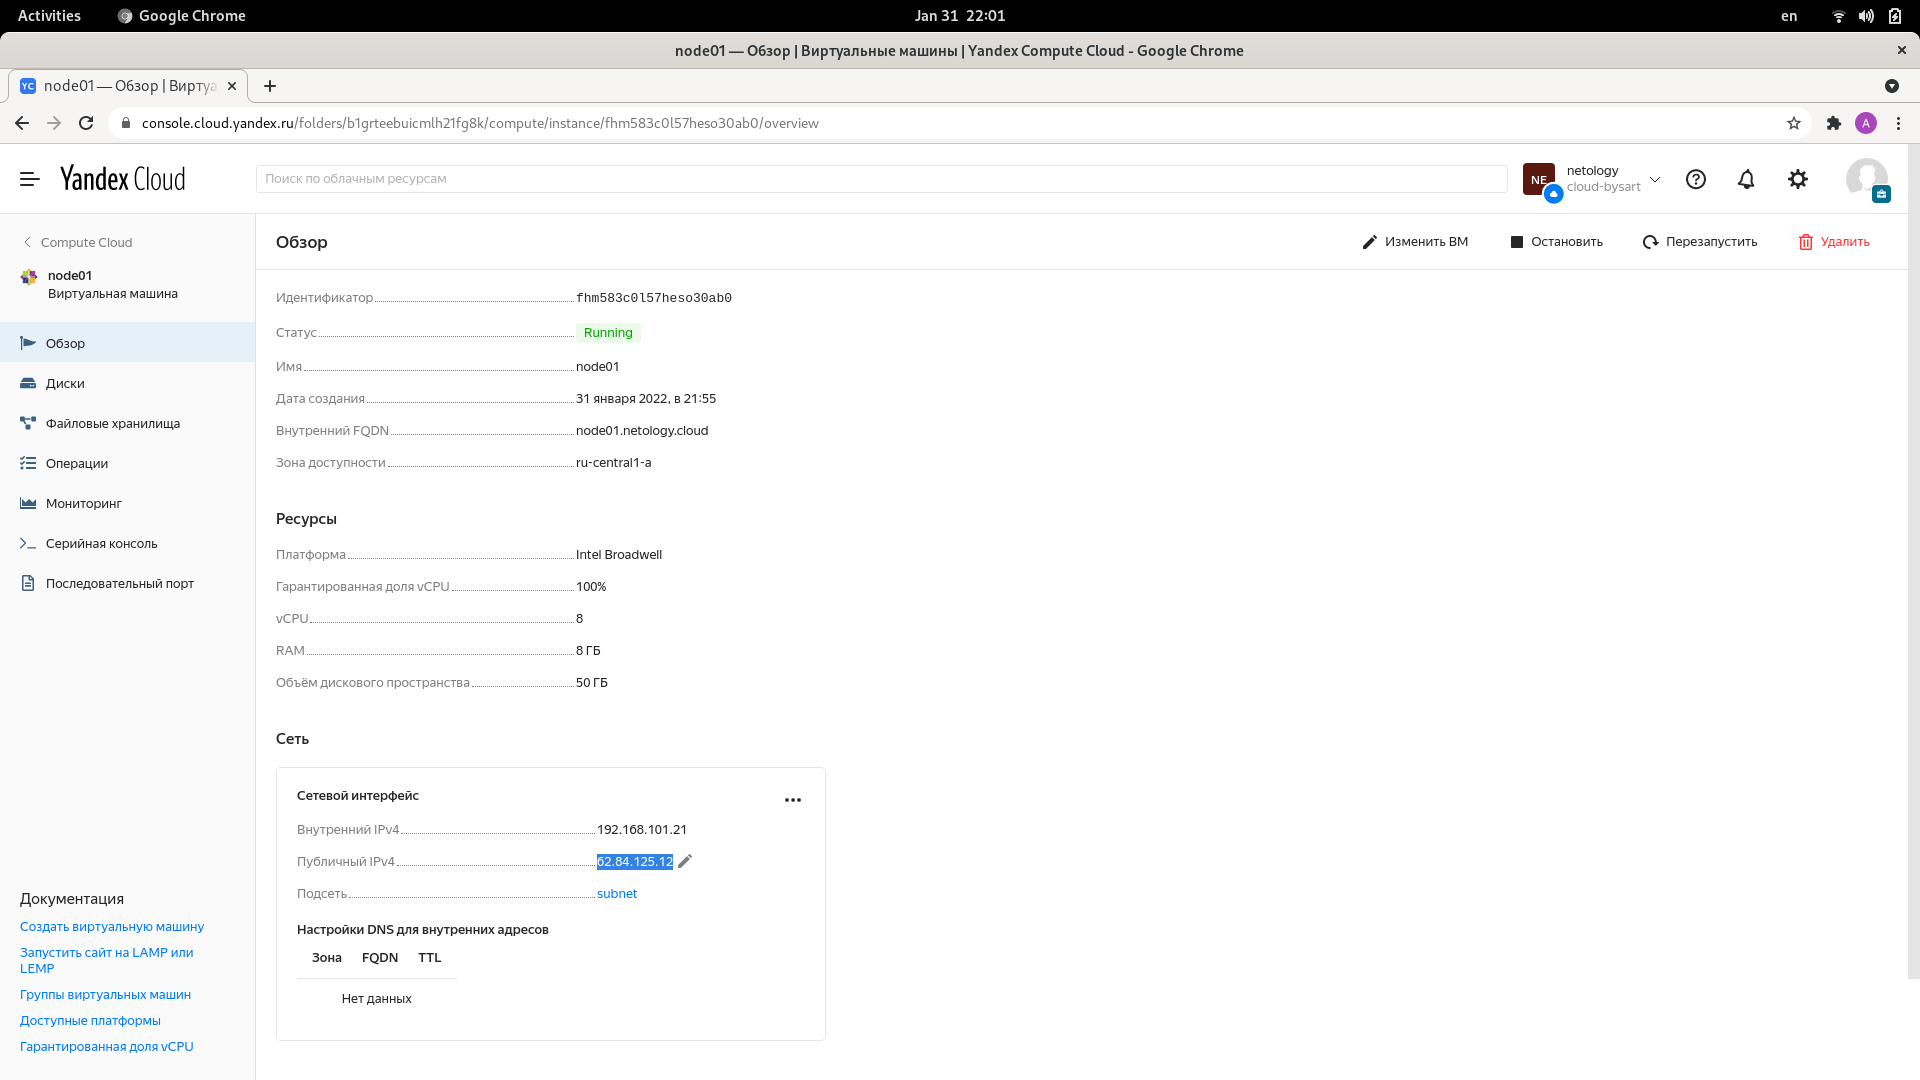Click the cloud resources search field
The image size is (1920, 1080).
[x=880, y=179]
